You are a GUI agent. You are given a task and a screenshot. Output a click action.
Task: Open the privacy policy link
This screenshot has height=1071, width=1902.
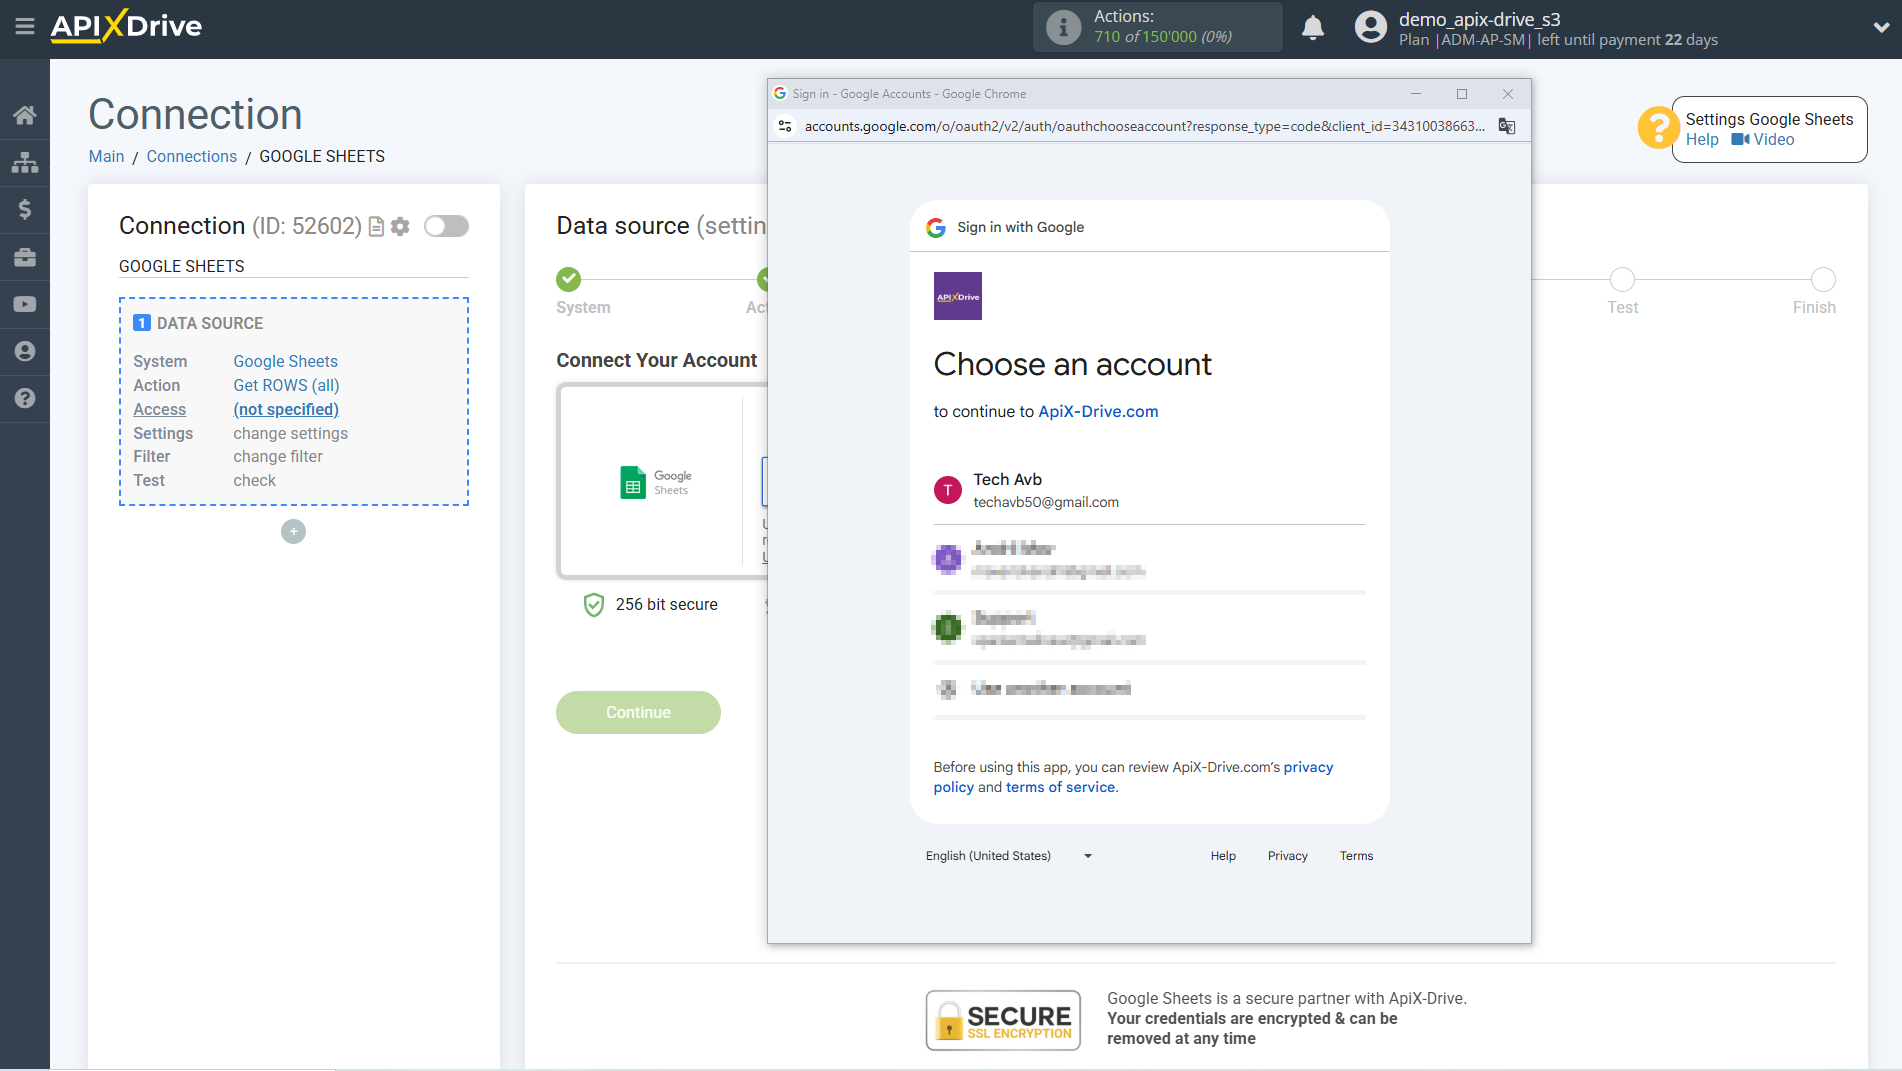1309,766
